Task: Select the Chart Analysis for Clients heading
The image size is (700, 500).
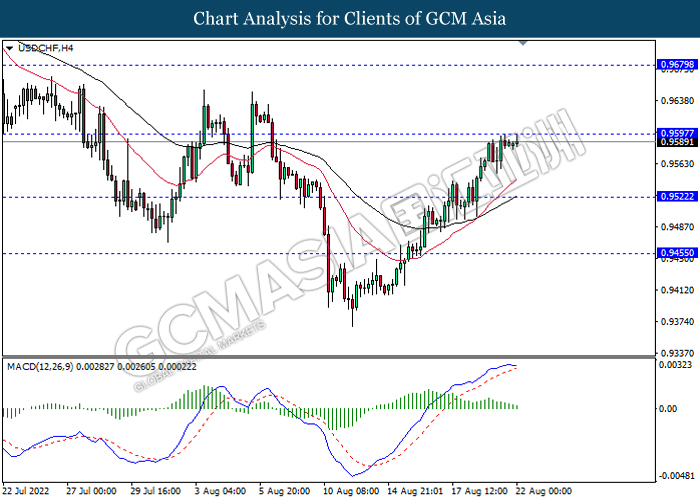Action: (350, 19)
